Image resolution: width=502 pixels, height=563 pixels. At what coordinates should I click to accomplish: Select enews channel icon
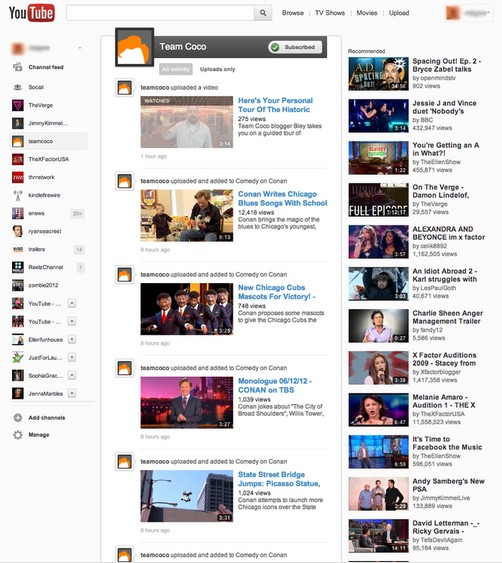[18, 213]
